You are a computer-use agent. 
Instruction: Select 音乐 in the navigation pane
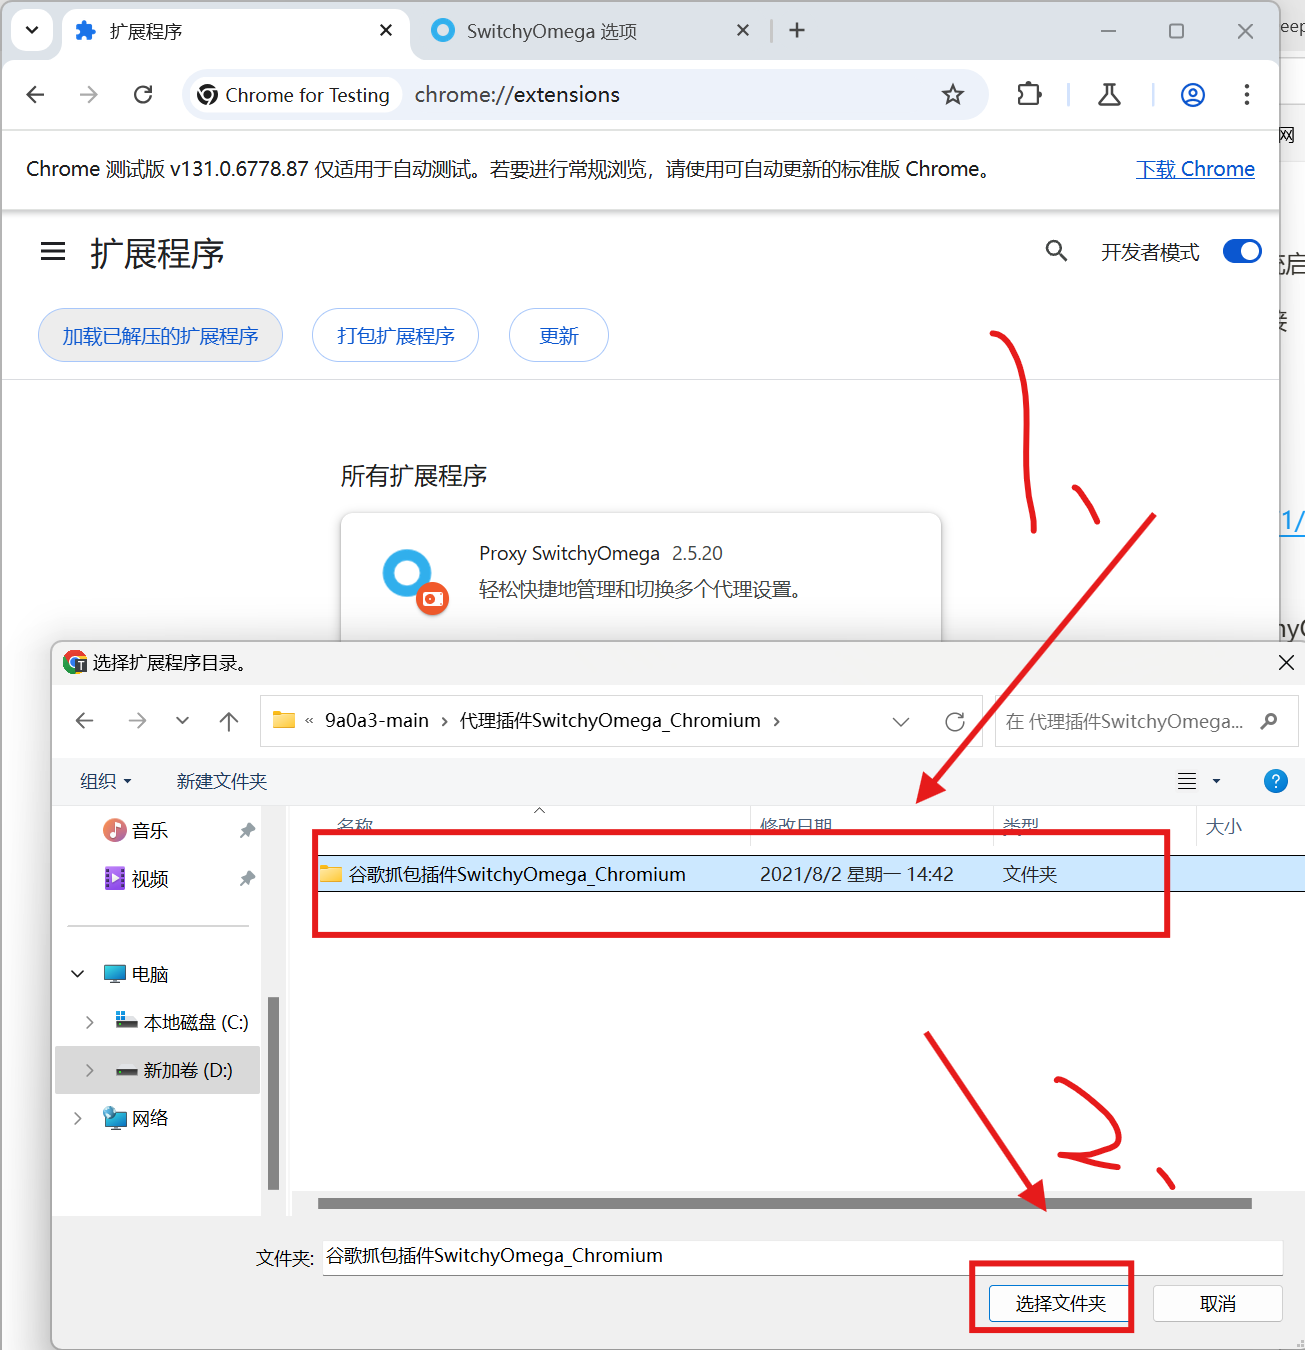[x=150, y=831]
